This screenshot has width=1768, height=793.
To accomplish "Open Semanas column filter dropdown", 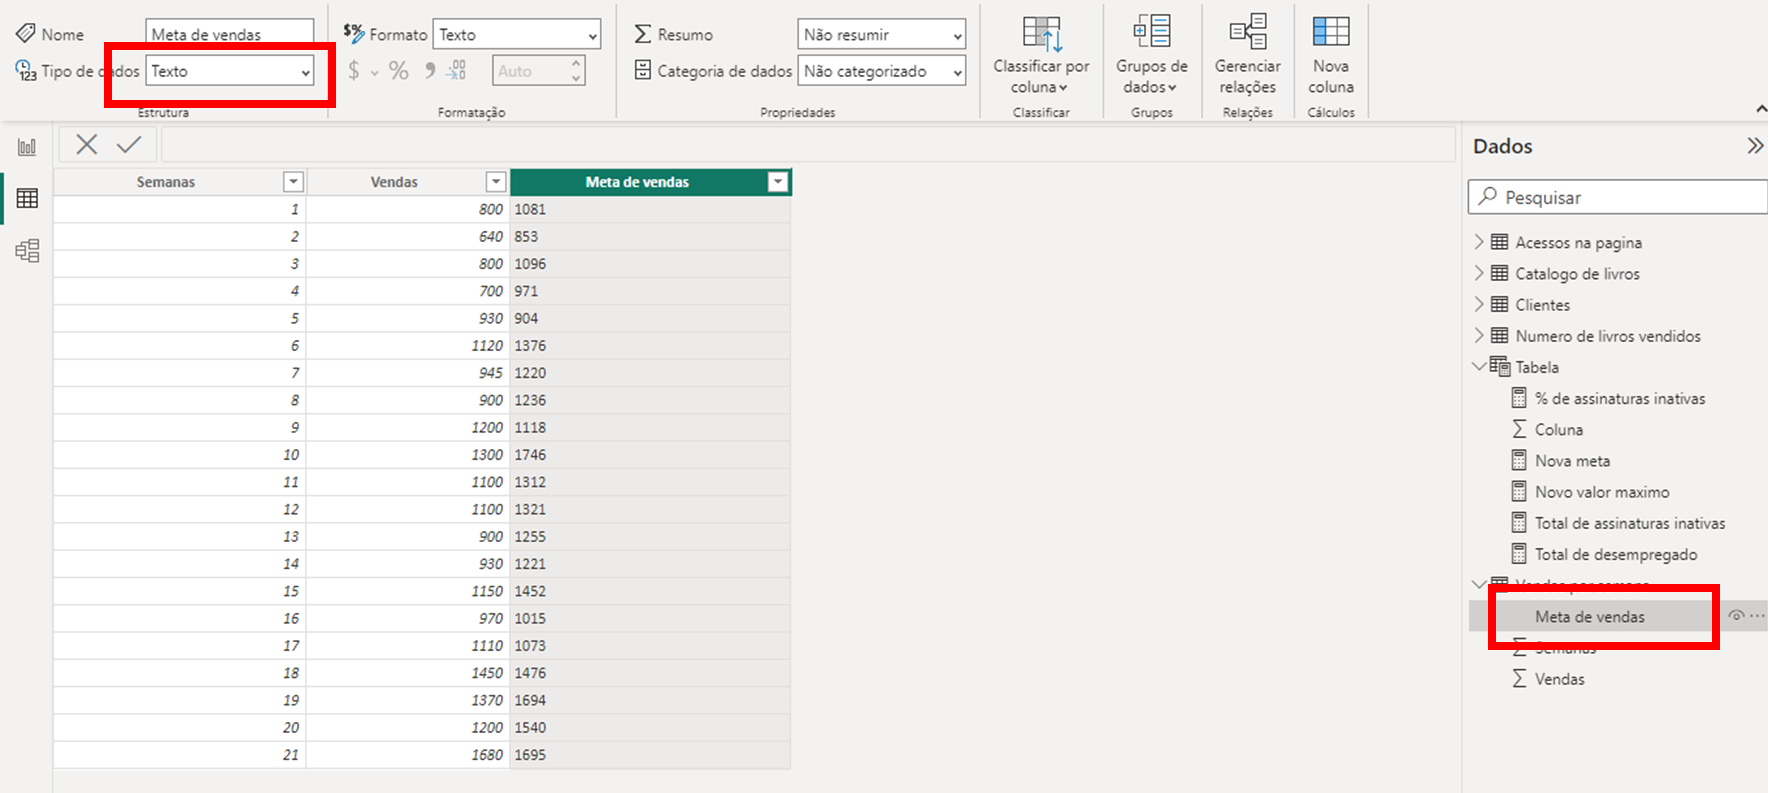I will coord(293,182).
